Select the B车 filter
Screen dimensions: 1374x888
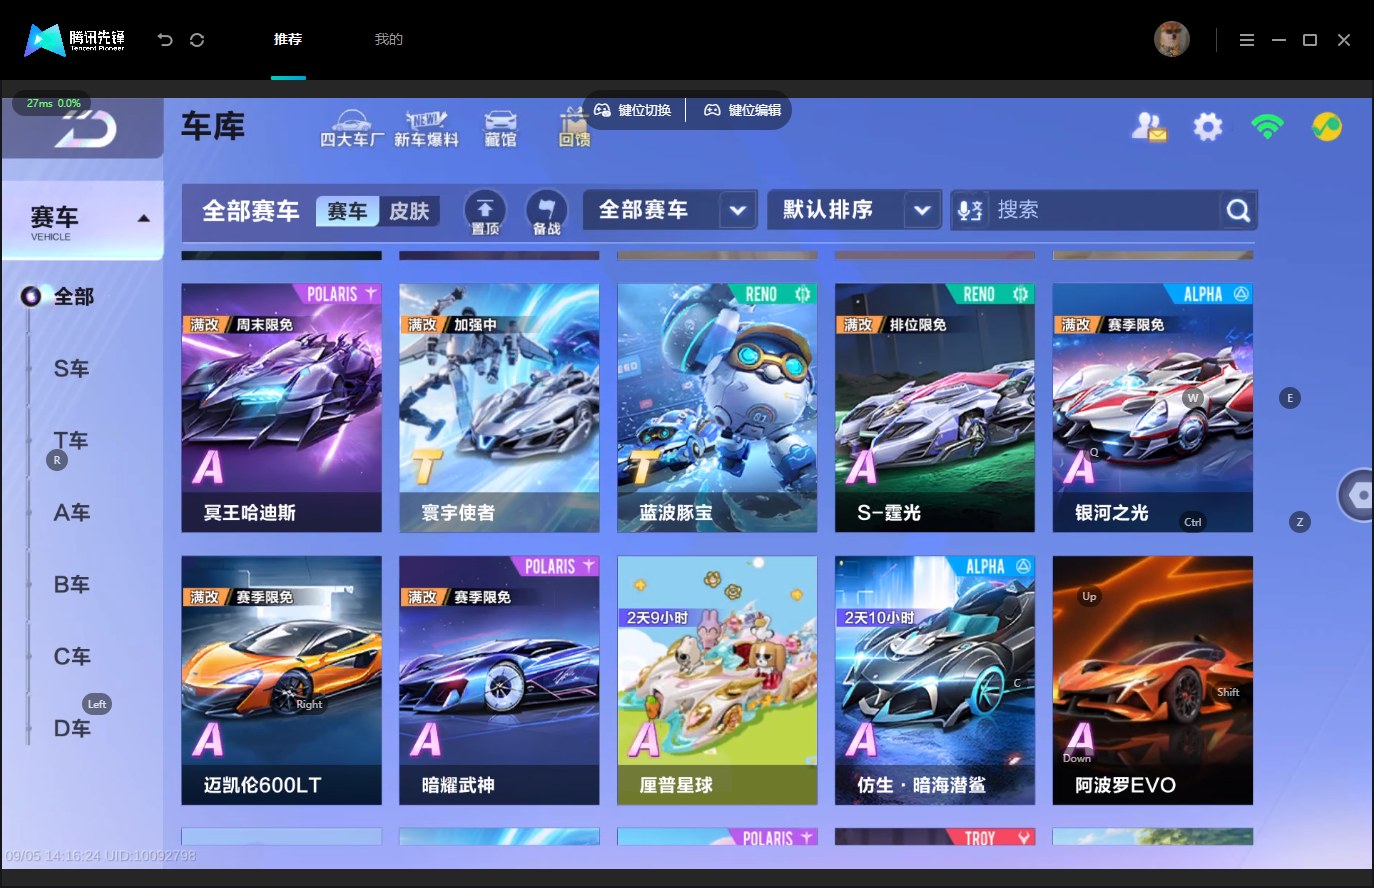(x=71, y=585)
